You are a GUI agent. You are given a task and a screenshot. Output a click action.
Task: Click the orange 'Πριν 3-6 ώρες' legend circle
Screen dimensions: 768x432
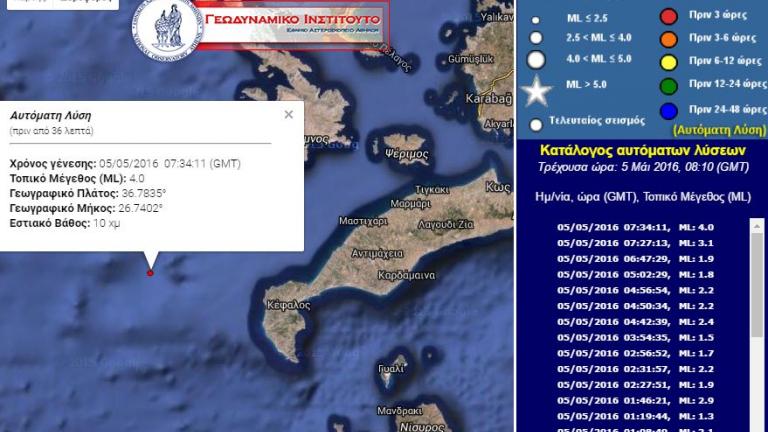point(669,39)
